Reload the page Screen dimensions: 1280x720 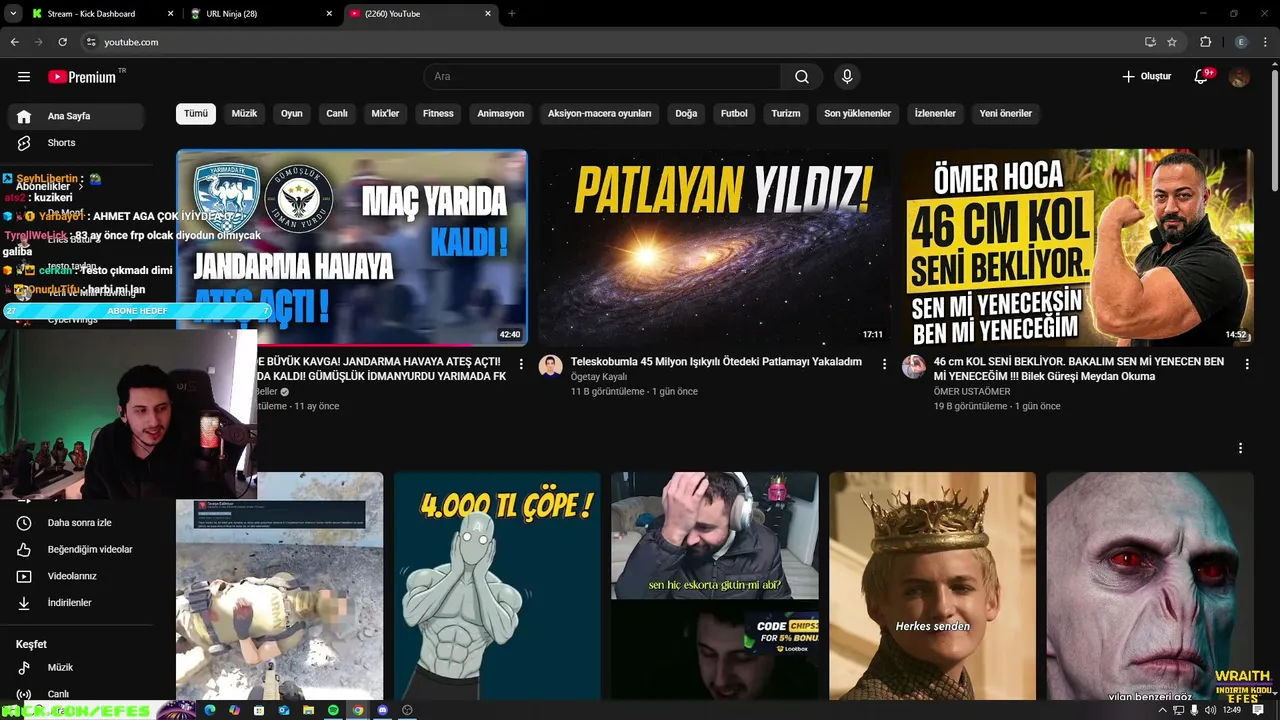[x=62, y=42]
